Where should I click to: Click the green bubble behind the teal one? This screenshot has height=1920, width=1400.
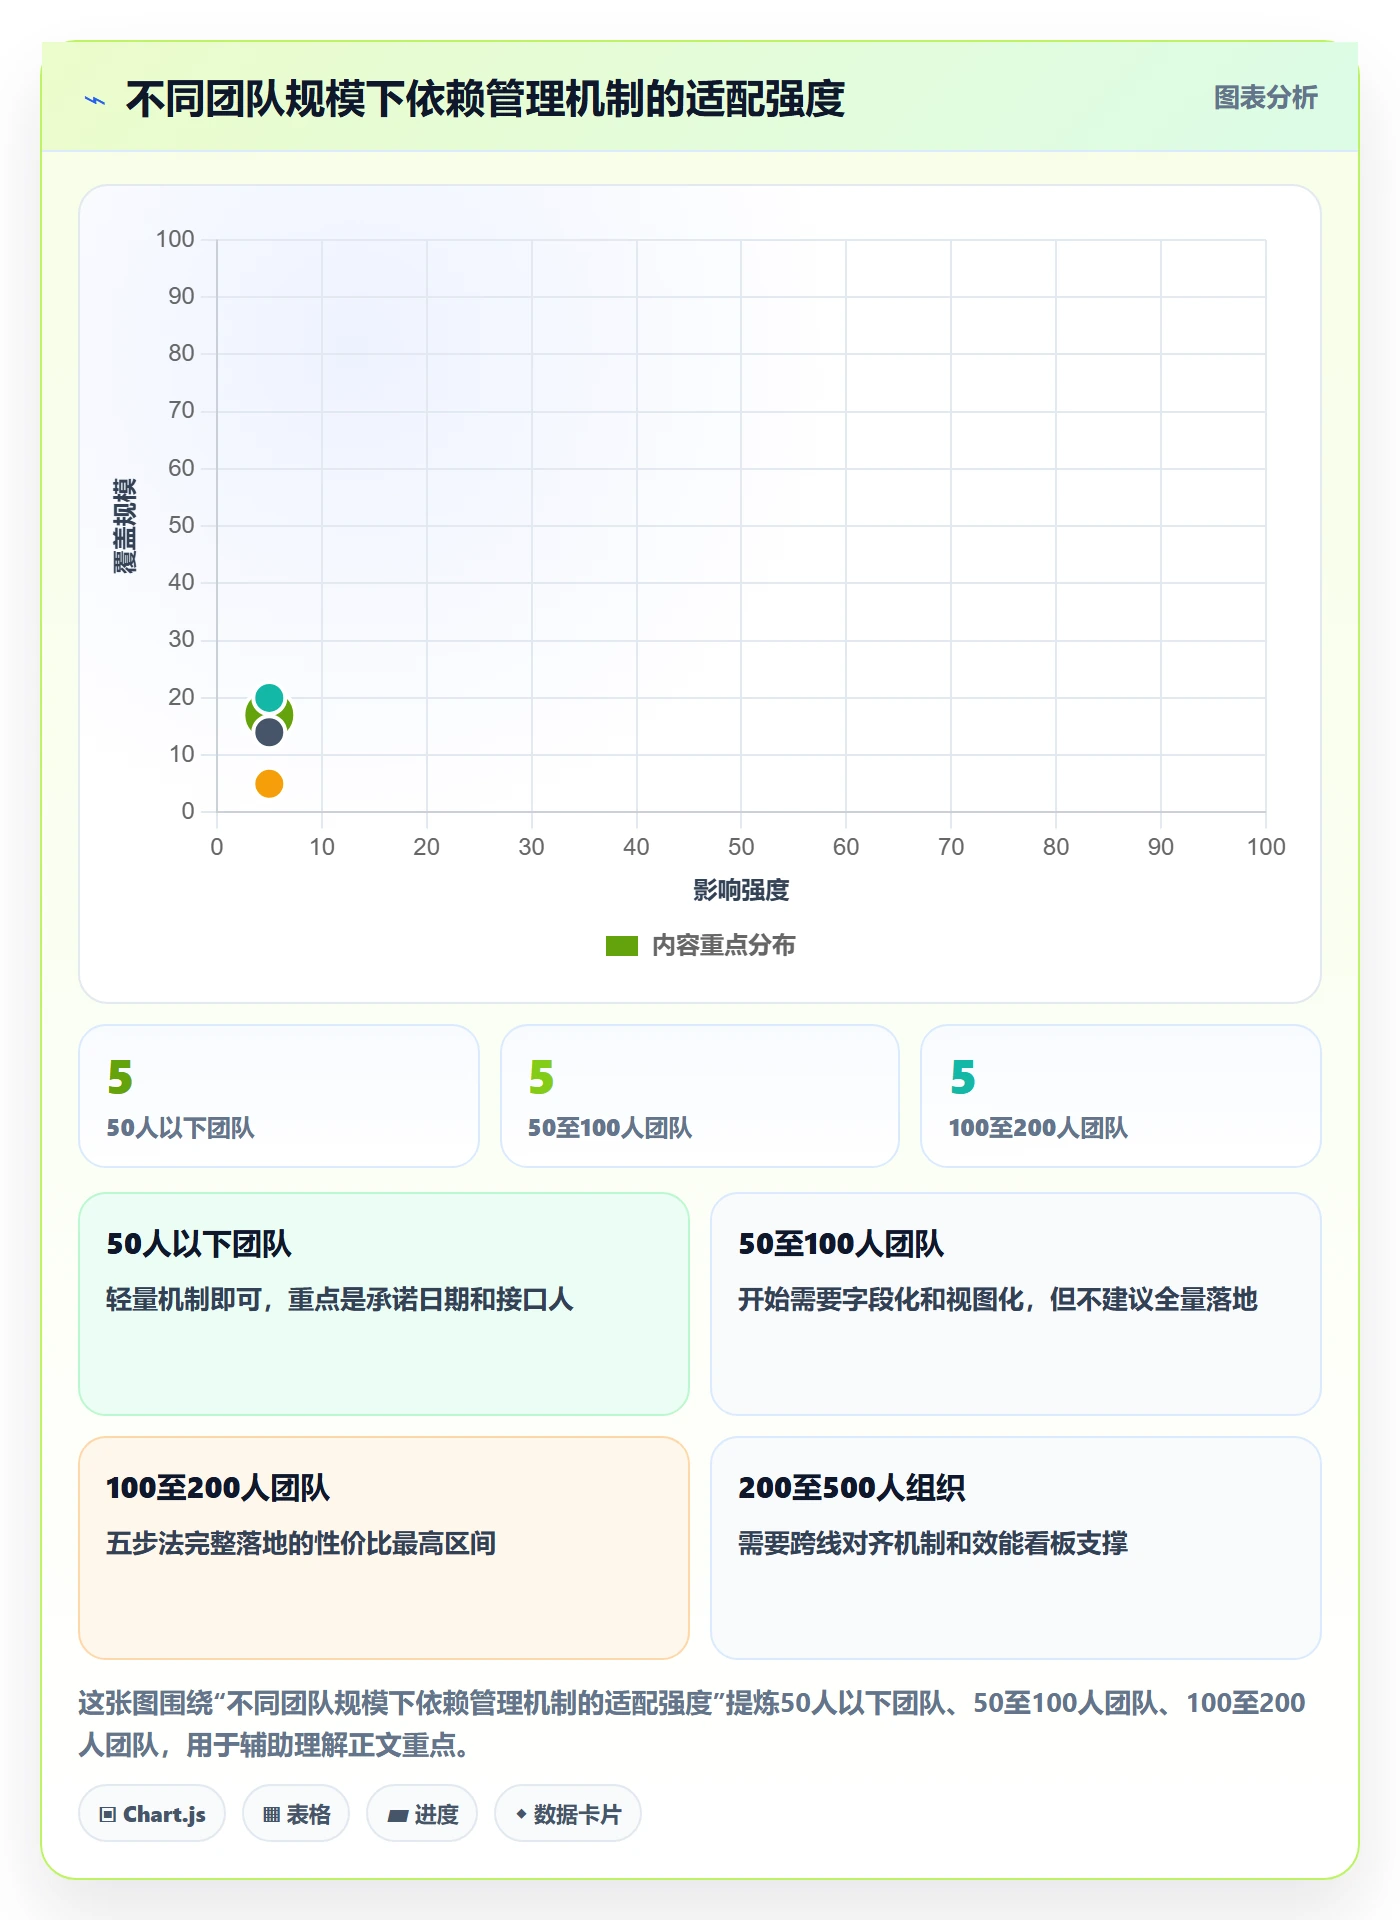point(250,715)
